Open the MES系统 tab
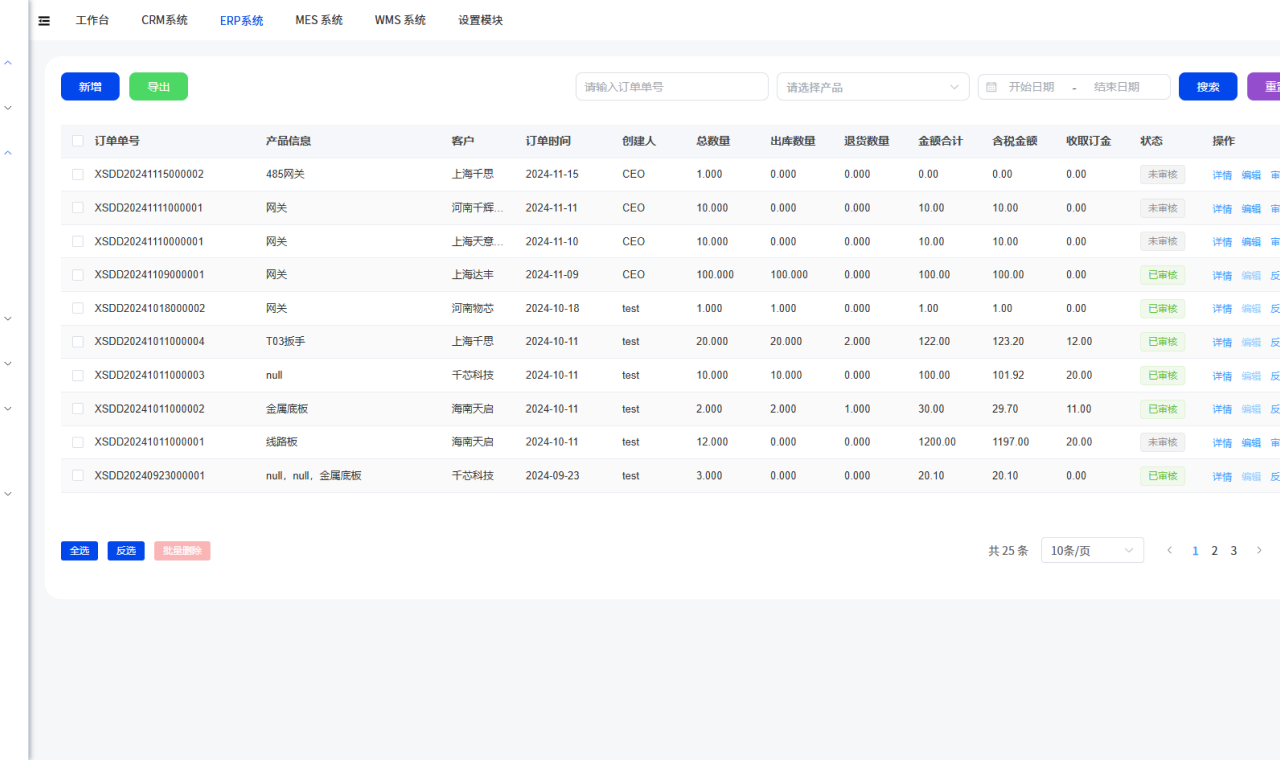 tap(319, 20)
